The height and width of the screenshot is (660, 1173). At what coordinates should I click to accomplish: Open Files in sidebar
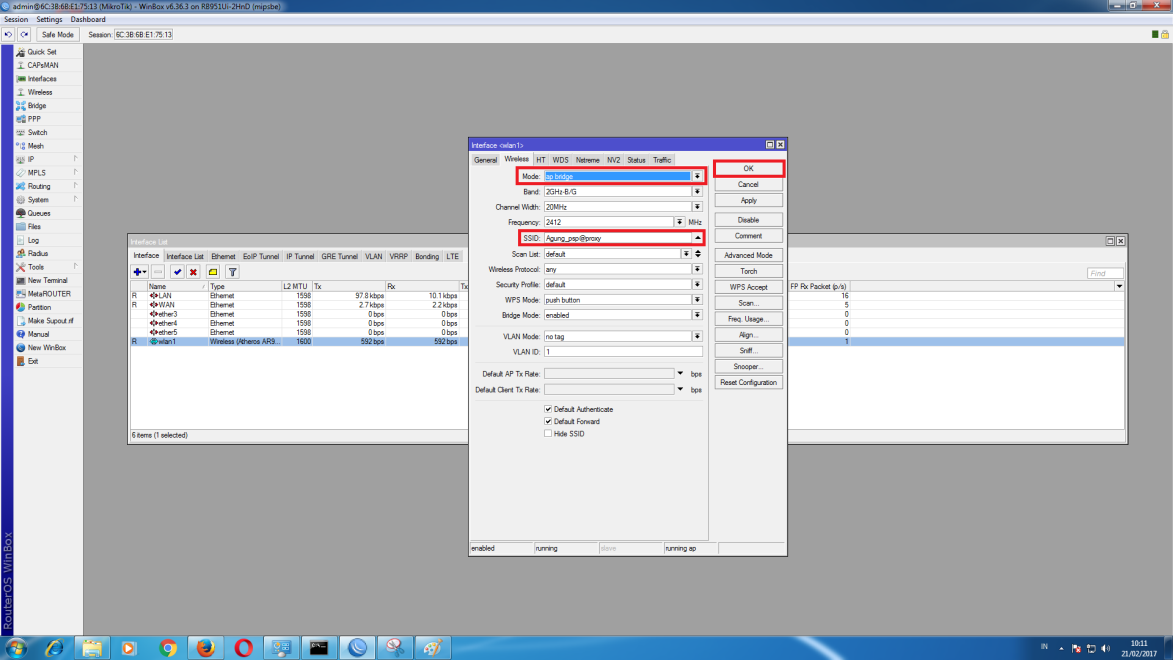[34, 227]
